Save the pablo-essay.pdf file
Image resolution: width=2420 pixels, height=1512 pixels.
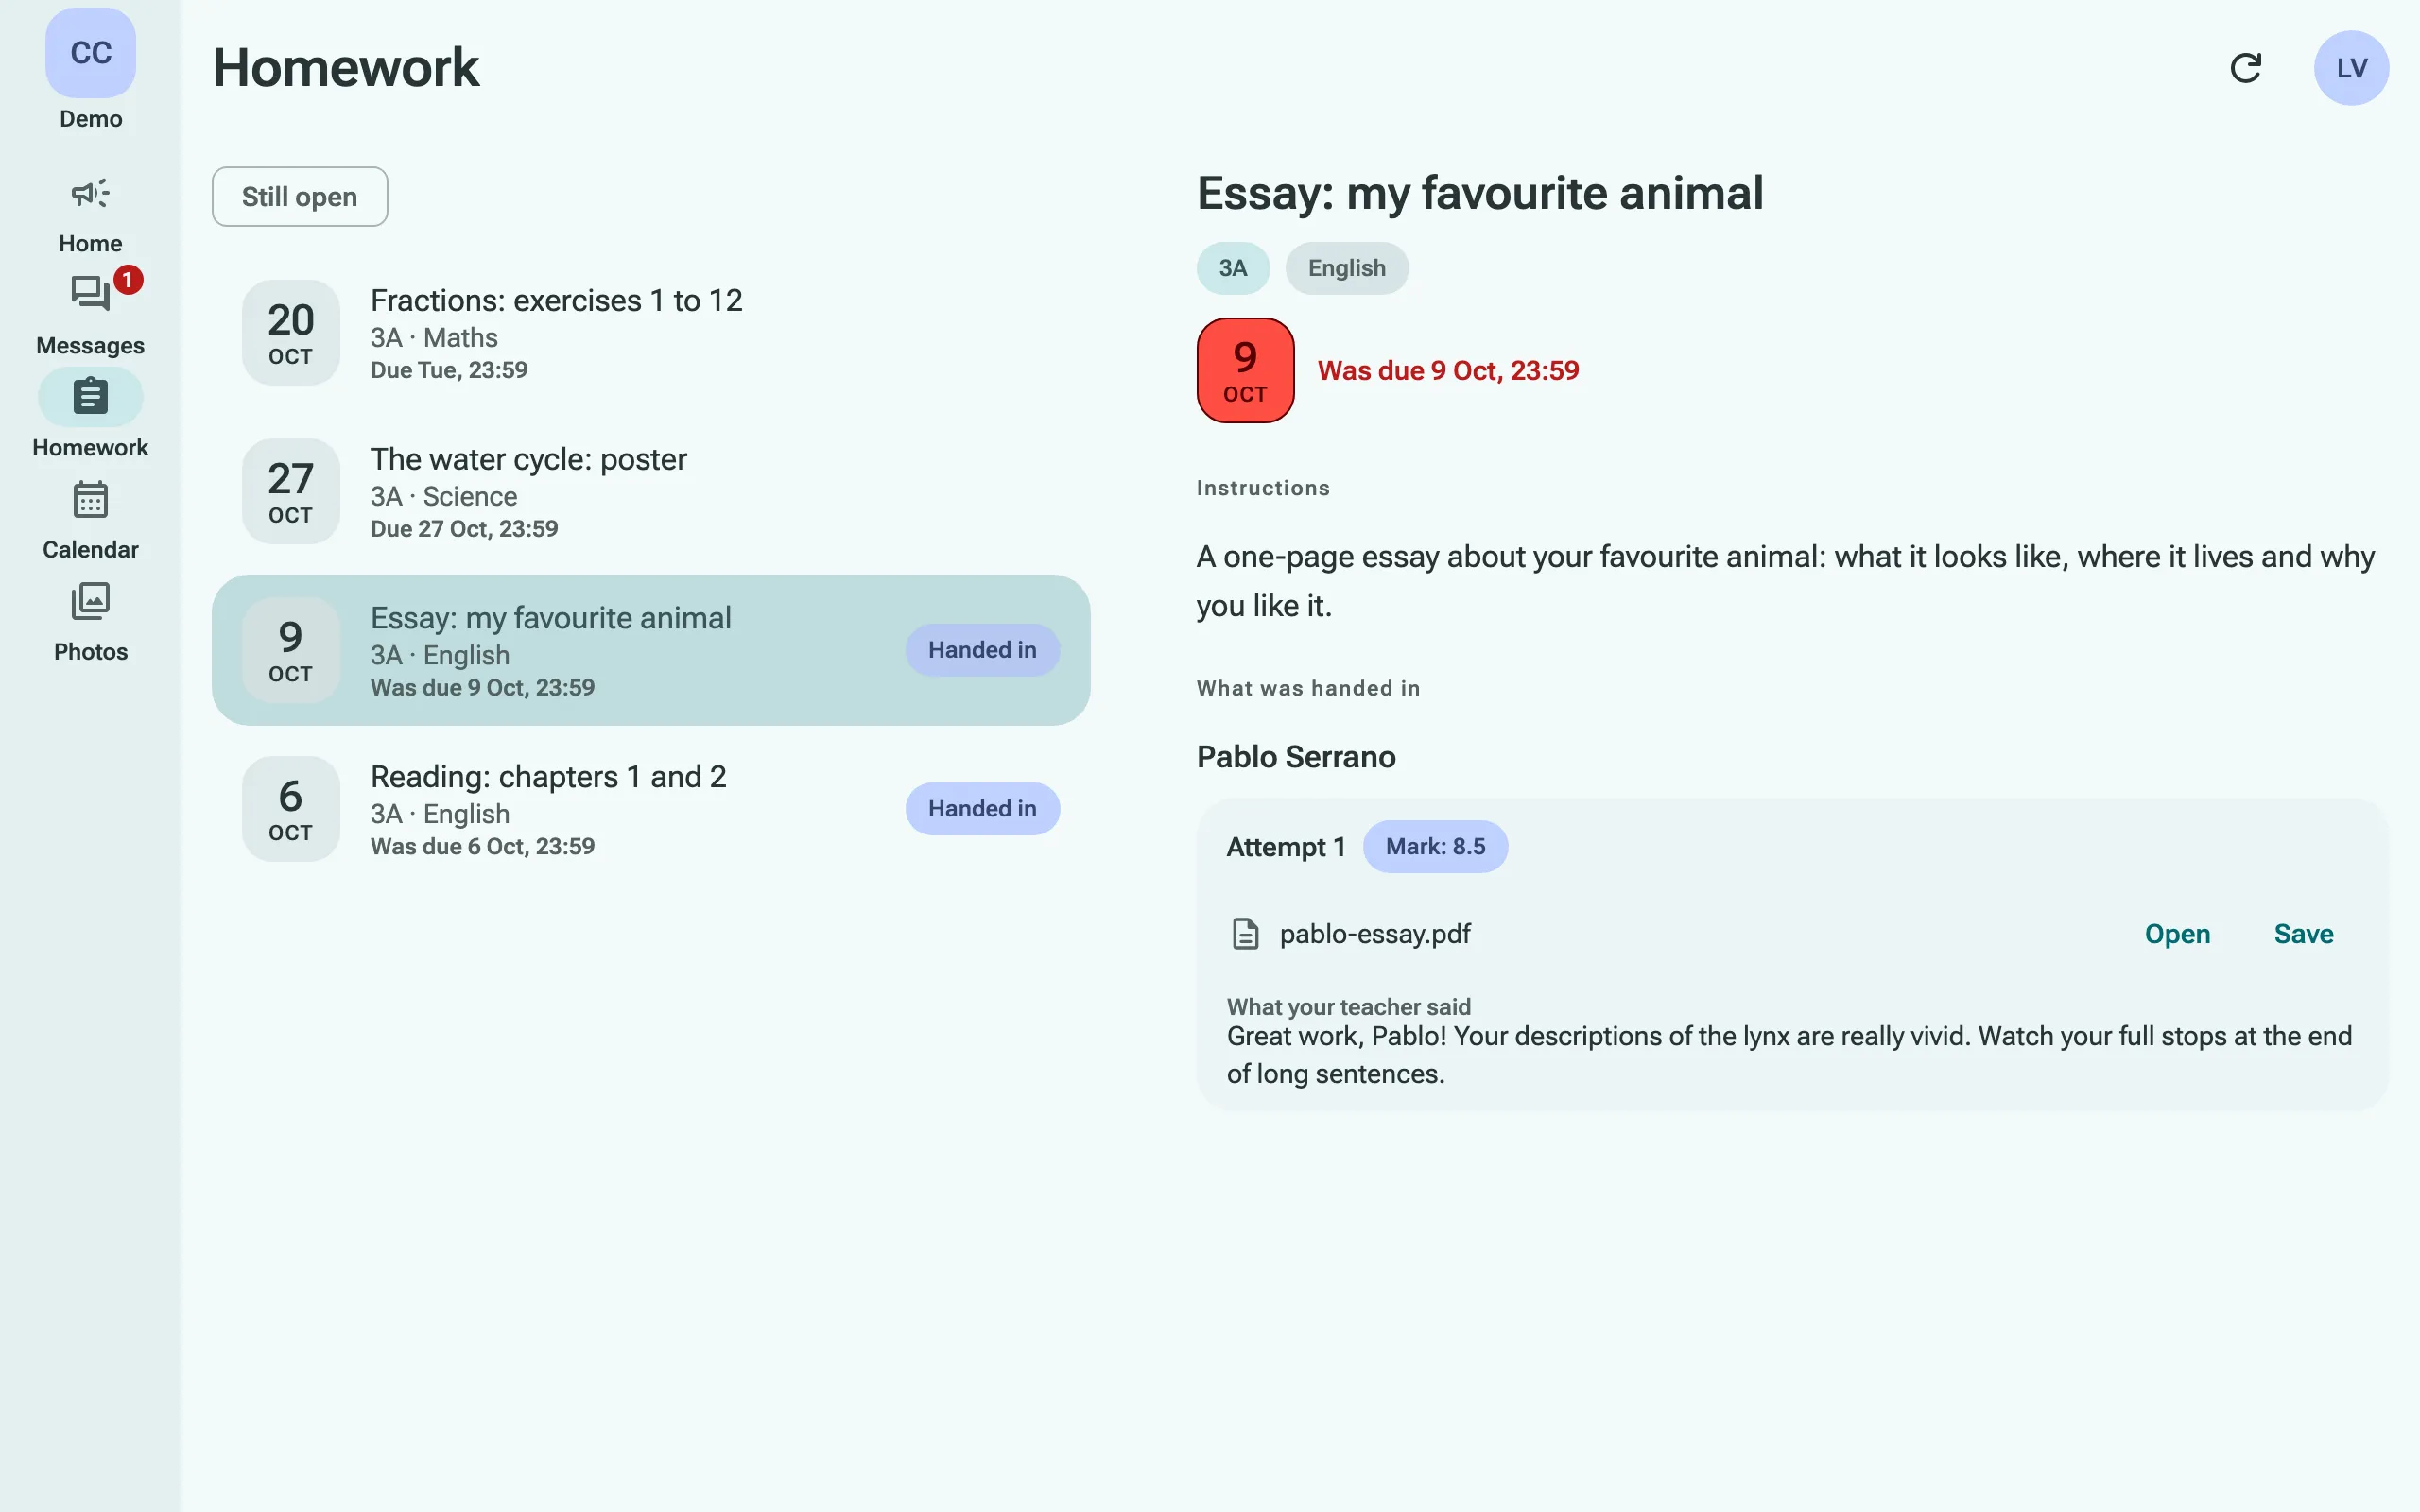pos(2303,934)
